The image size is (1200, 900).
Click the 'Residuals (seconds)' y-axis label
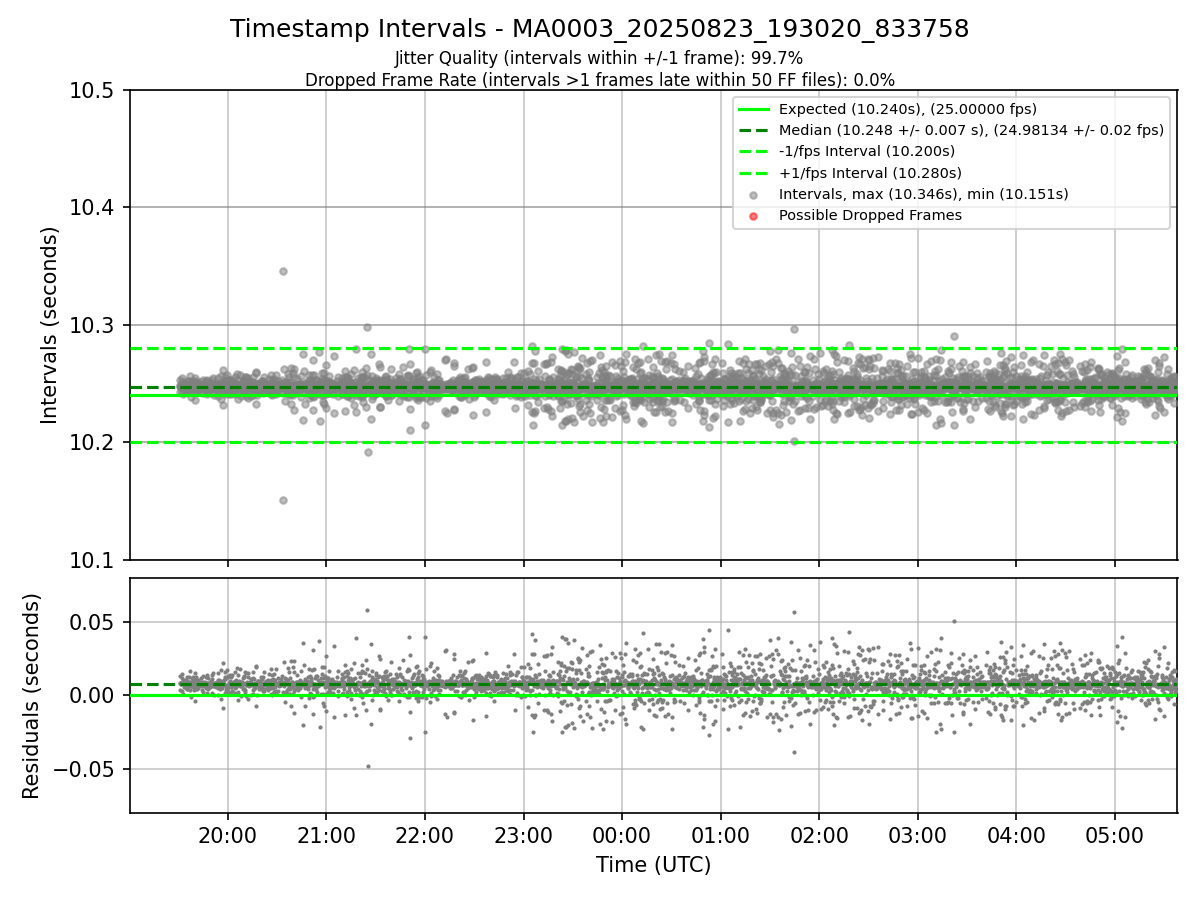[x=31, y=696]
